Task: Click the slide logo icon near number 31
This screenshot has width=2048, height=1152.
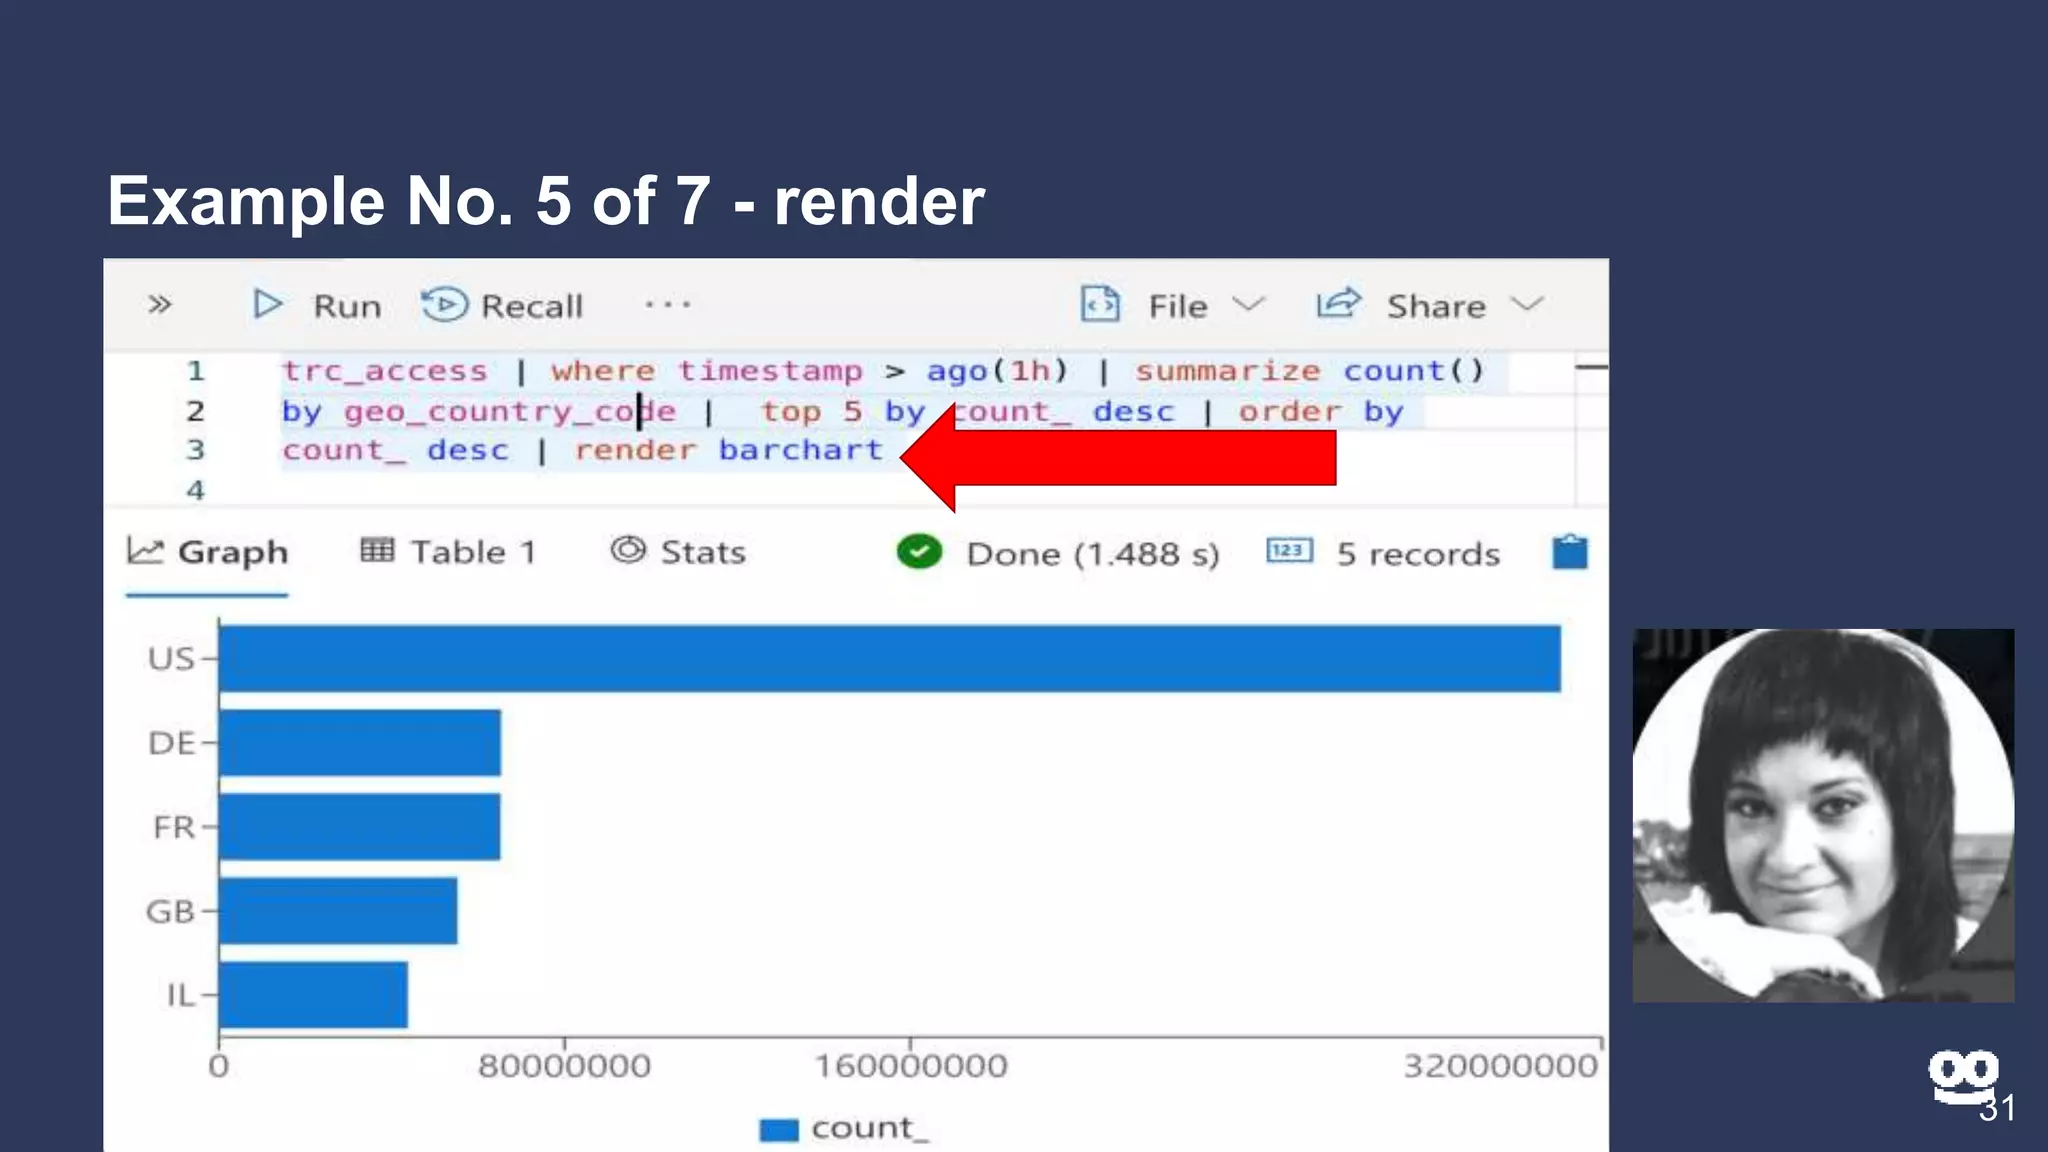Action: pyautogui.click(x=1963, y=1077)
